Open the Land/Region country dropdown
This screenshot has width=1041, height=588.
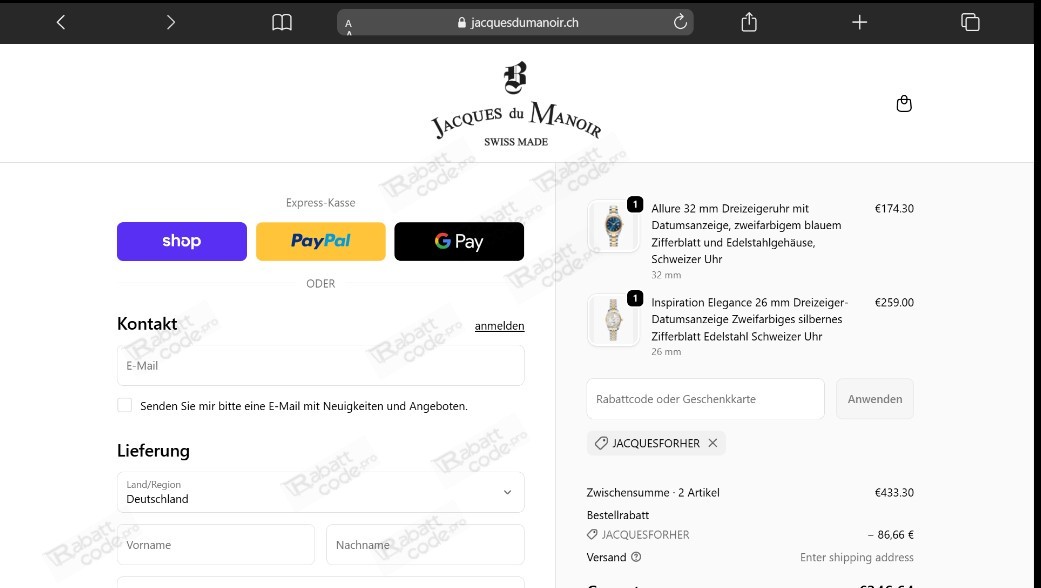320,492
